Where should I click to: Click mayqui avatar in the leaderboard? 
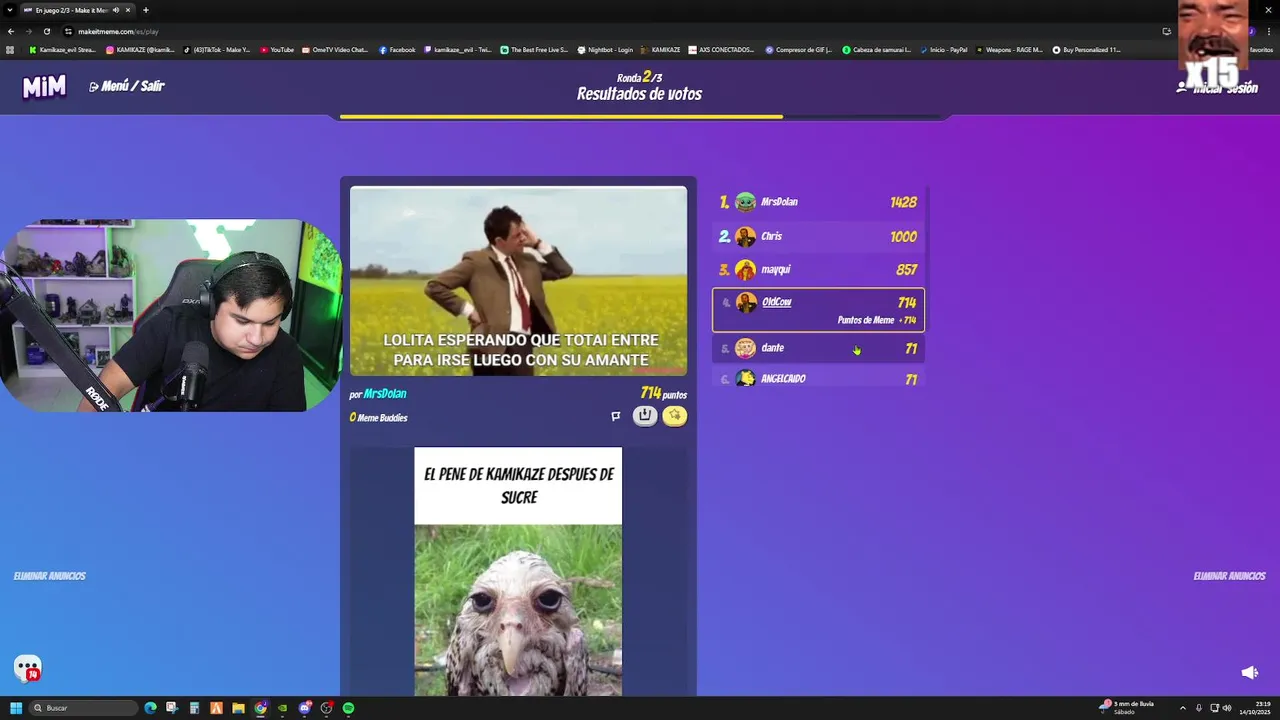point(745,270)
